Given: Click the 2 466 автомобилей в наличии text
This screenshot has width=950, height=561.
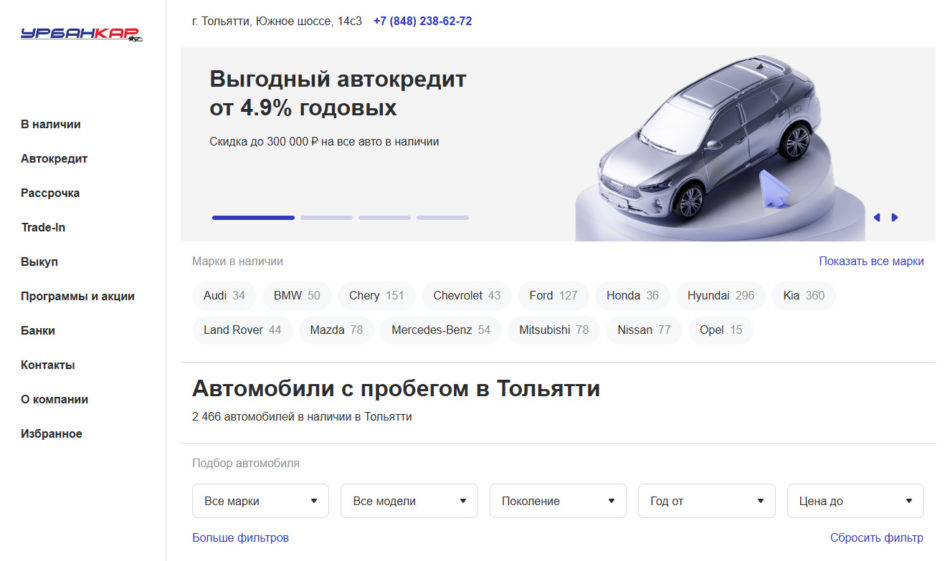Looking at the screenshot, I should click(302, 417).
